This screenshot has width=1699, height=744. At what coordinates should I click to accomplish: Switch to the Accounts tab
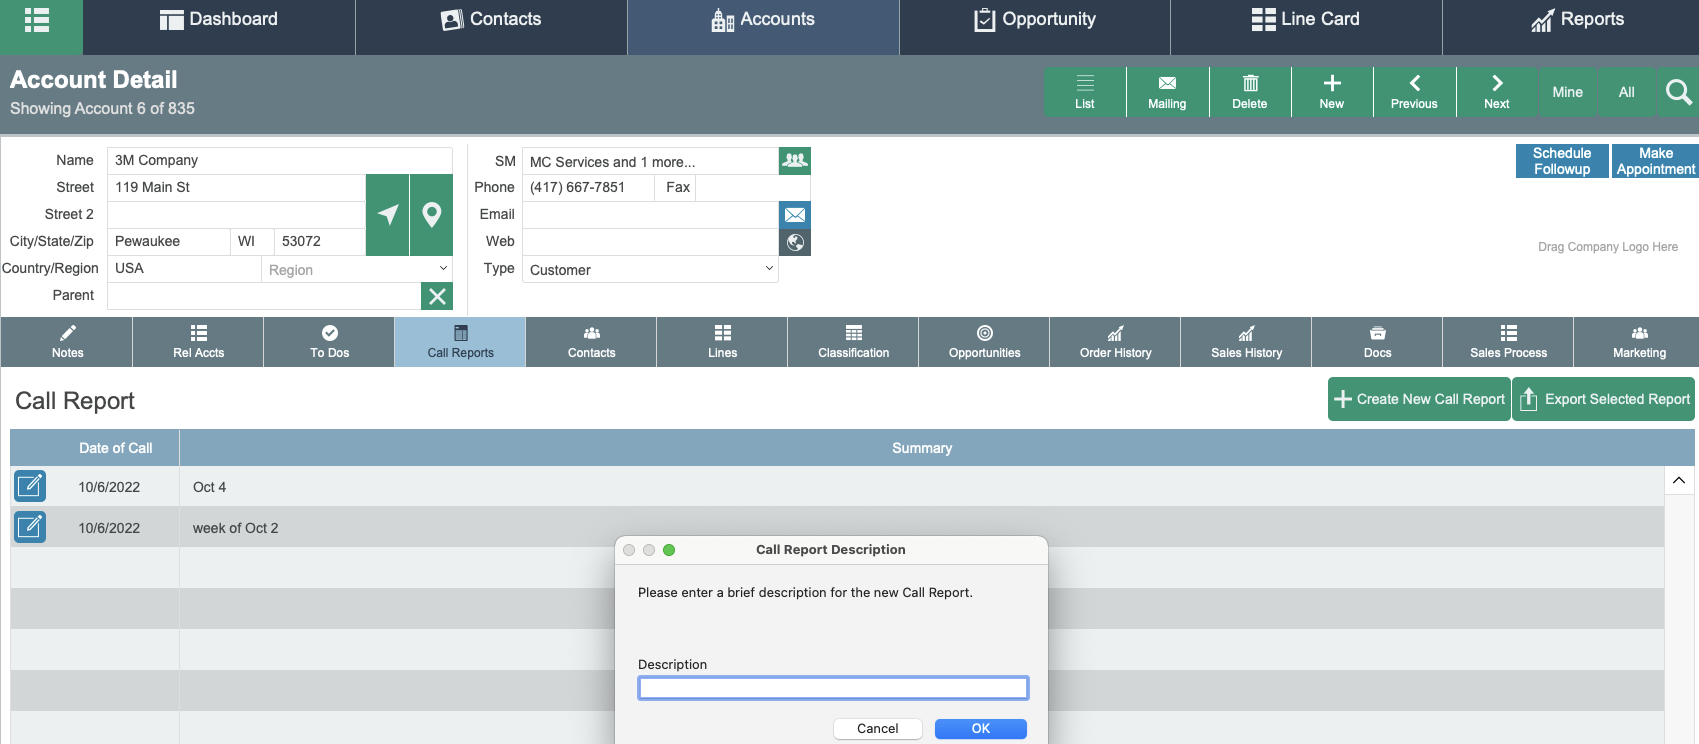click(x=763, y=20)
